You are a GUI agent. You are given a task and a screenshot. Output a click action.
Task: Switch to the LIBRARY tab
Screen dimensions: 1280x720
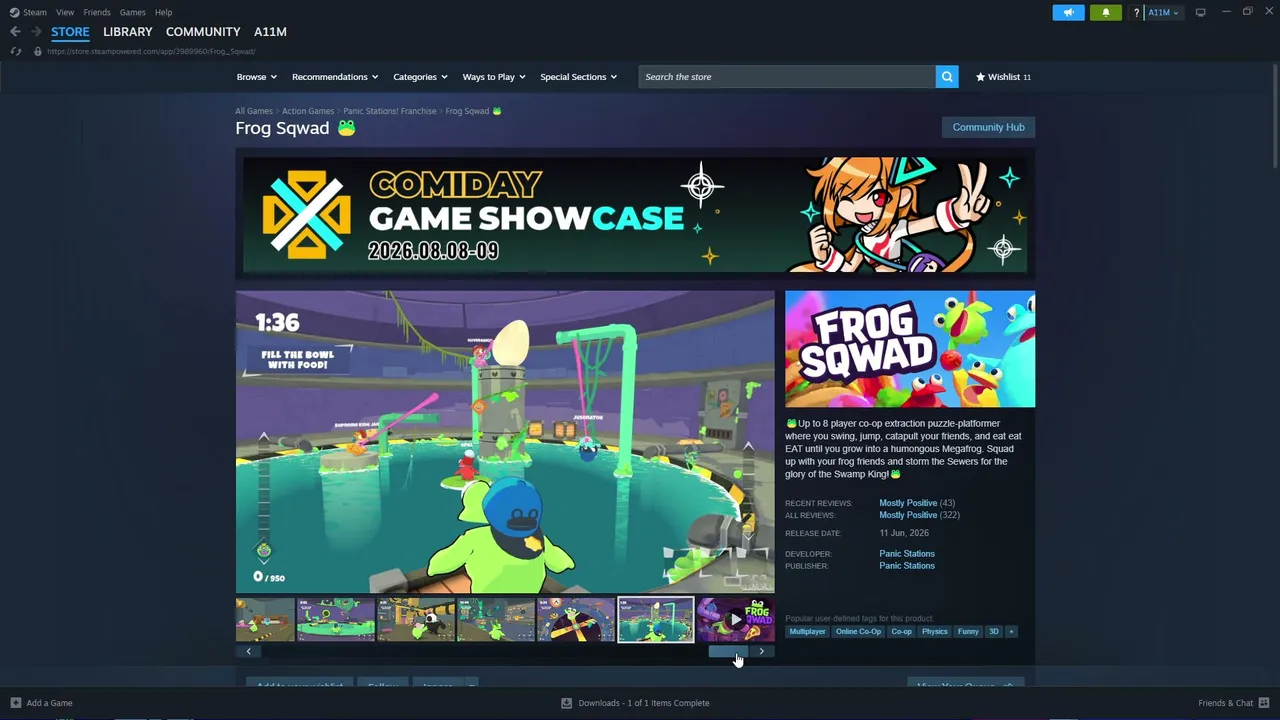tap(128, 32)
